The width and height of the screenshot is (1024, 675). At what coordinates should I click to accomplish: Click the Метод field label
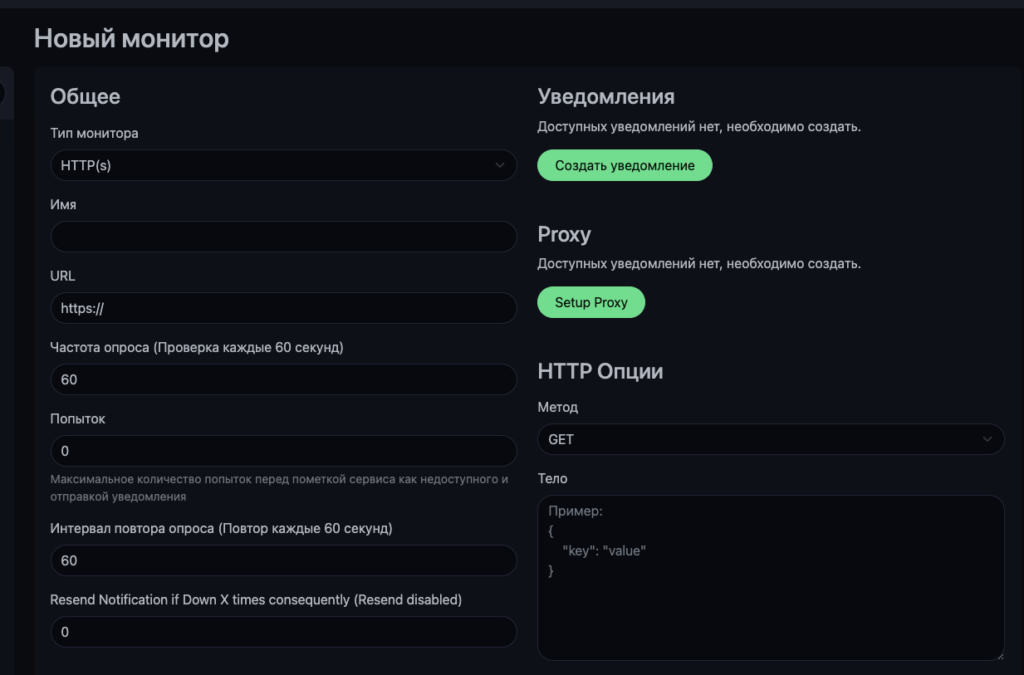pyautogui.click(x=558, y=408)
